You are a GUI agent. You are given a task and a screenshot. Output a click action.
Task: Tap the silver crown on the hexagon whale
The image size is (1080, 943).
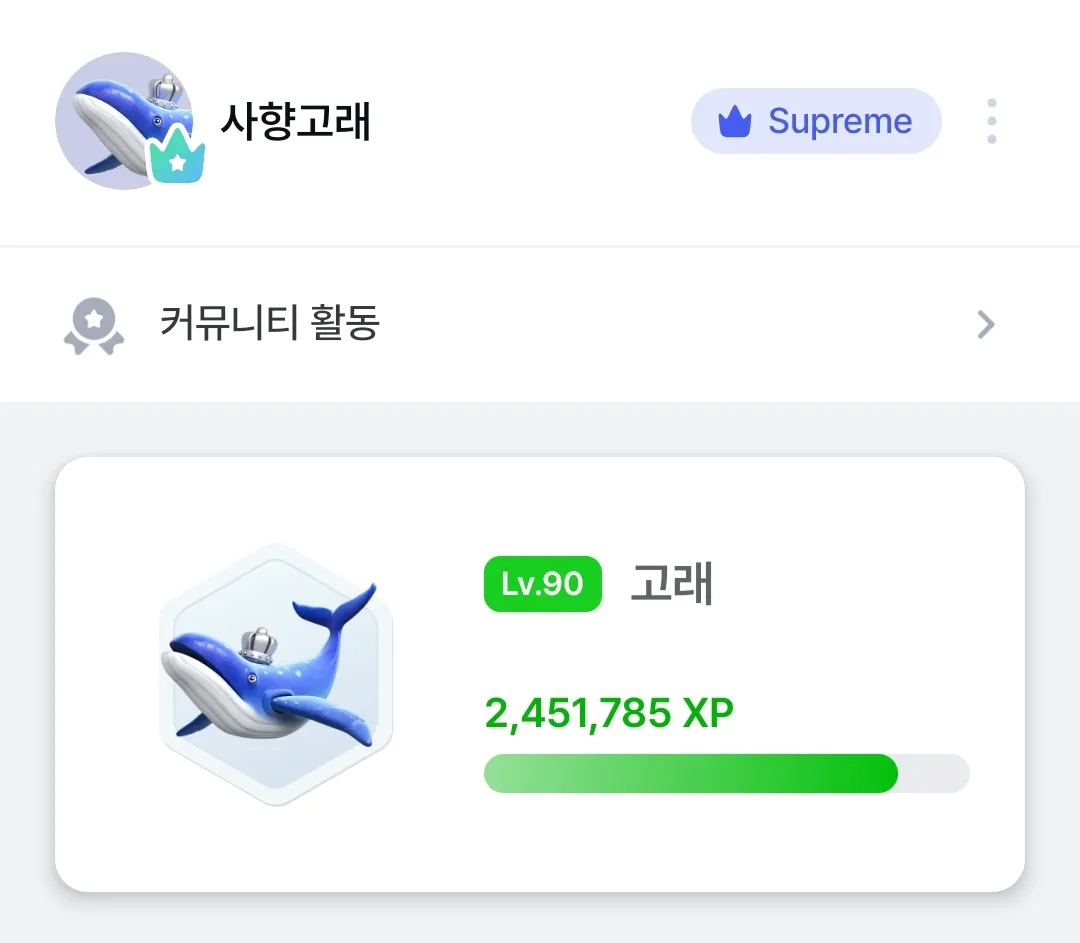click(259, 645)
